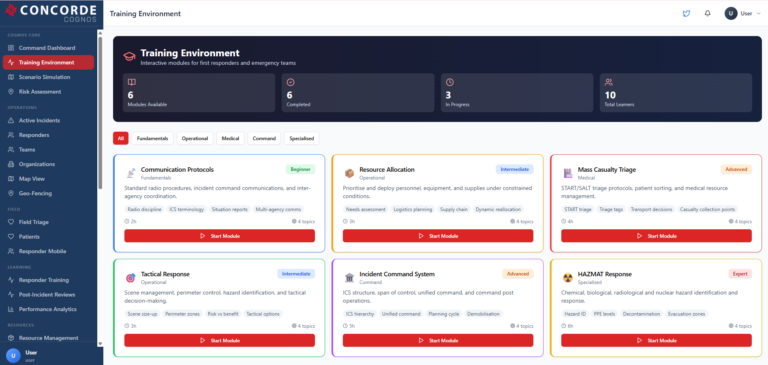Click the Patients heart icon
This screenshot has height=365, width=768.
pos(11,237)
